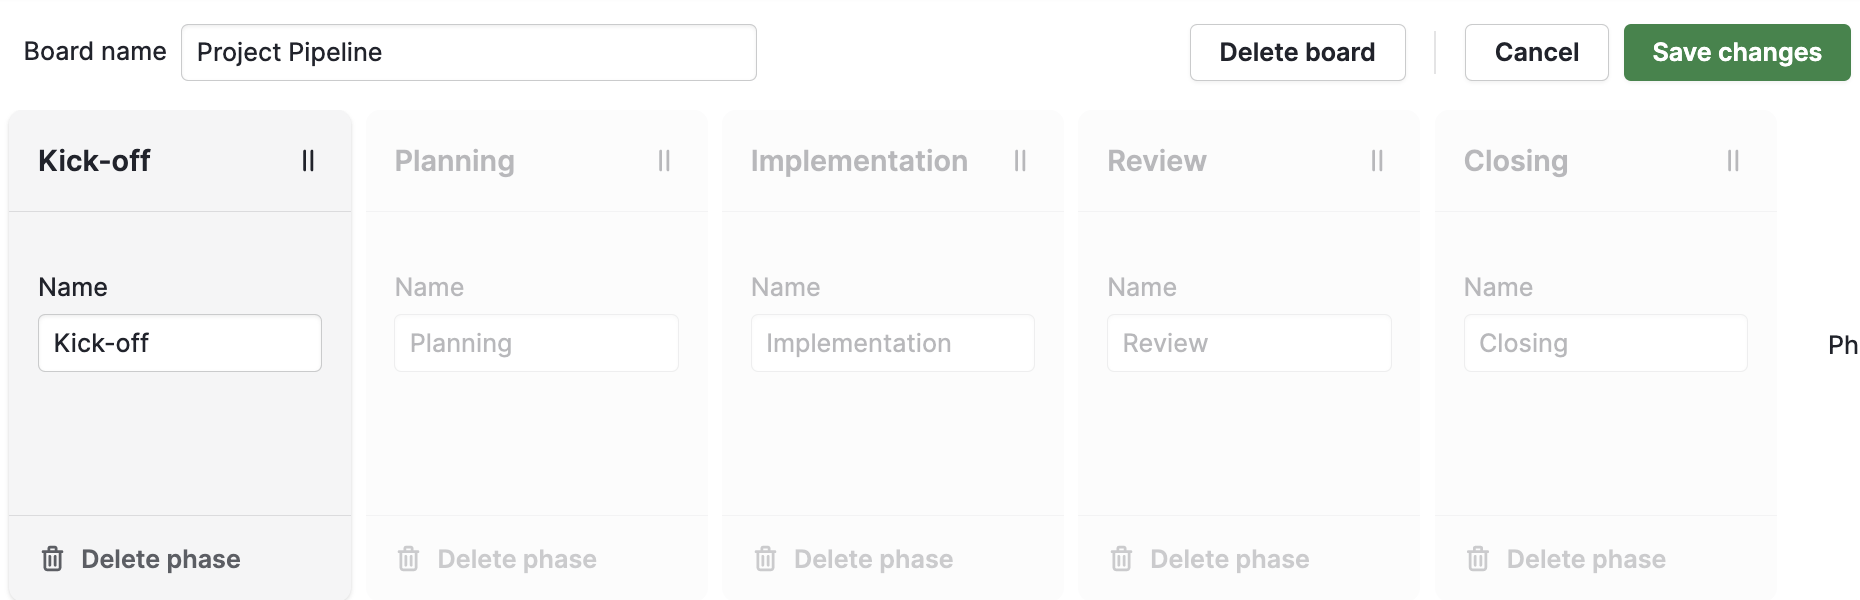Screen dimensions: 1860x600
Task: Click the drag handle on the Review header
Action: click(x=1377, y=160)
